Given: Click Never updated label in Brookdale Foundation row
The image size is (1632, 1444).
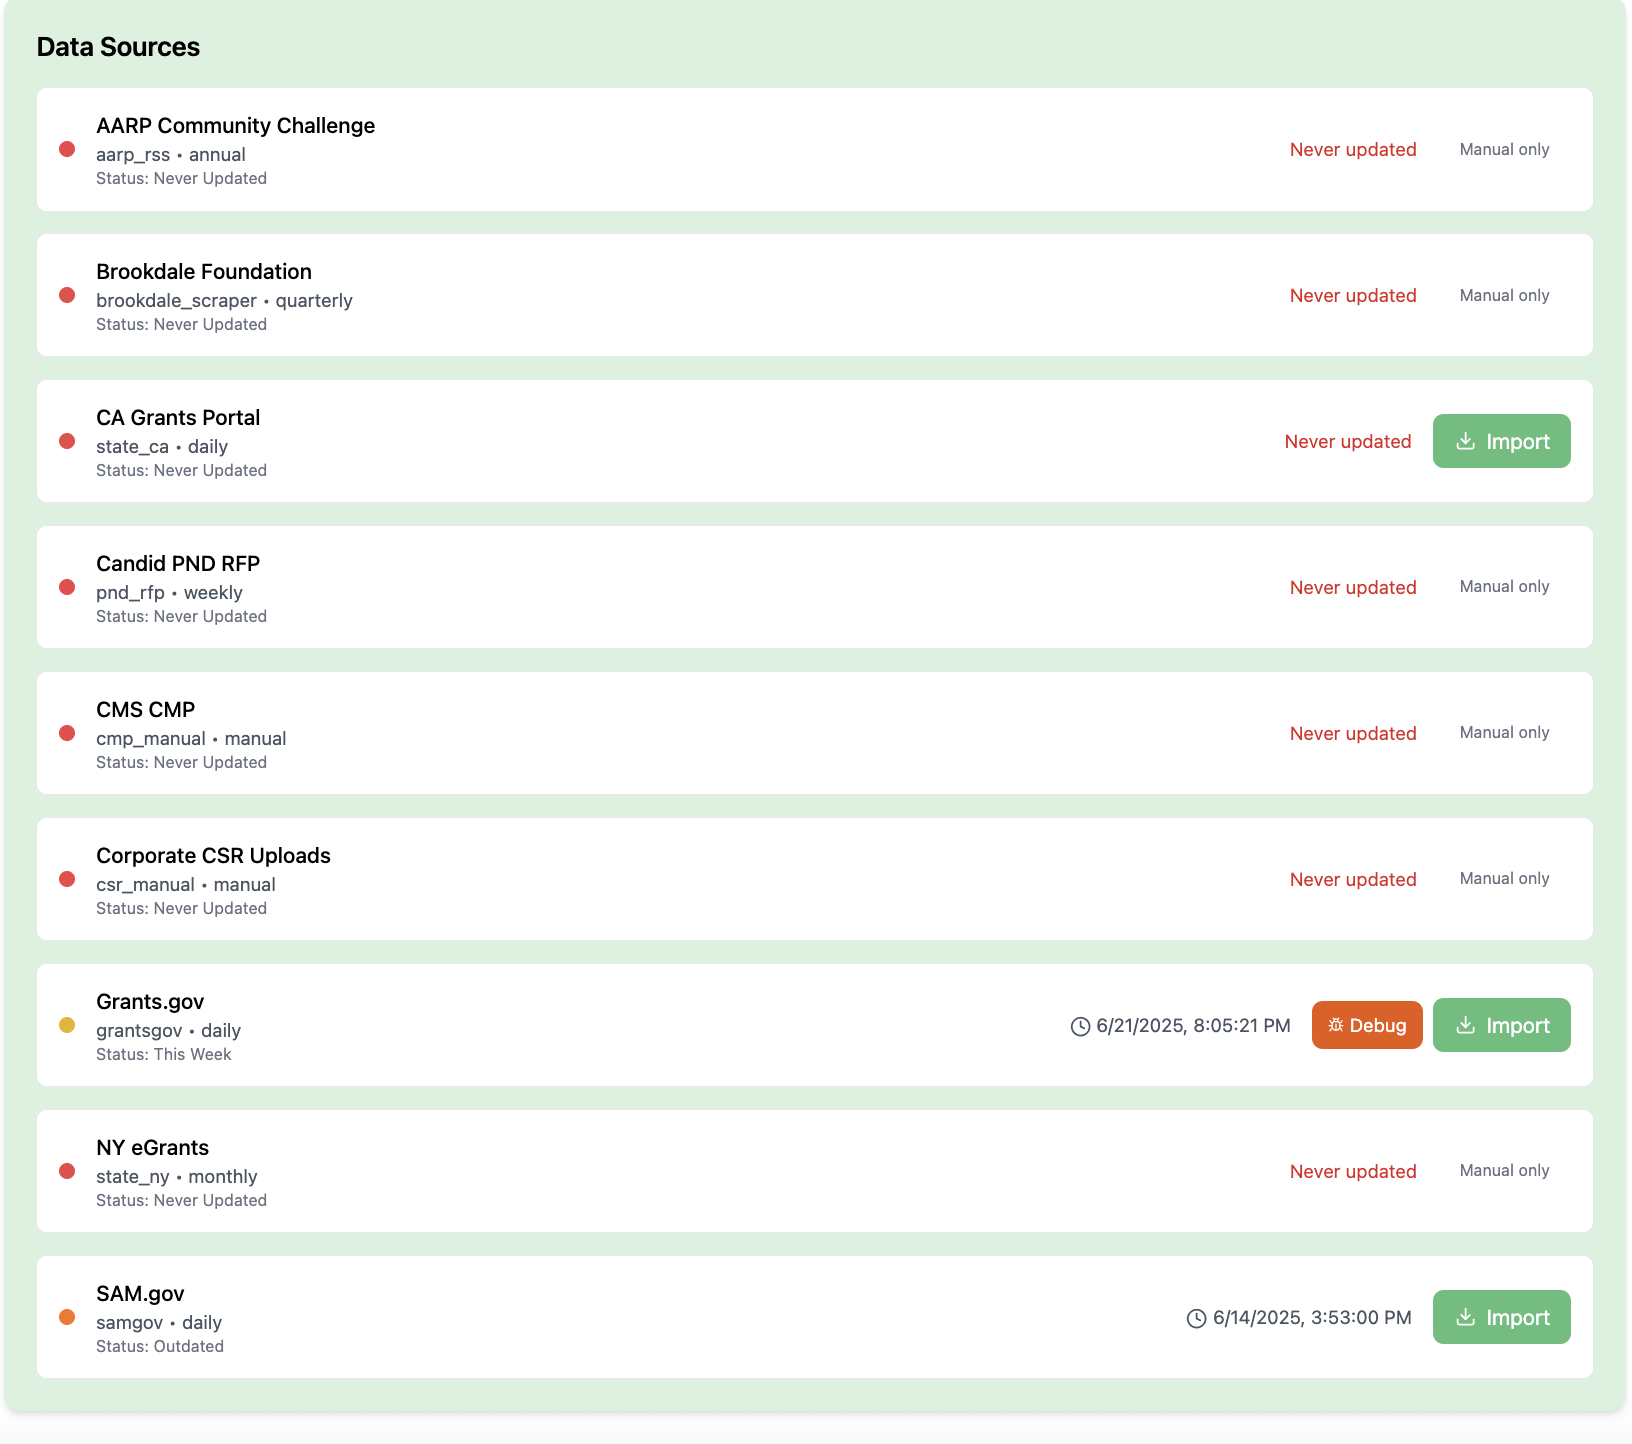Looking at the screenshot, I should [x=1353, y=295].
